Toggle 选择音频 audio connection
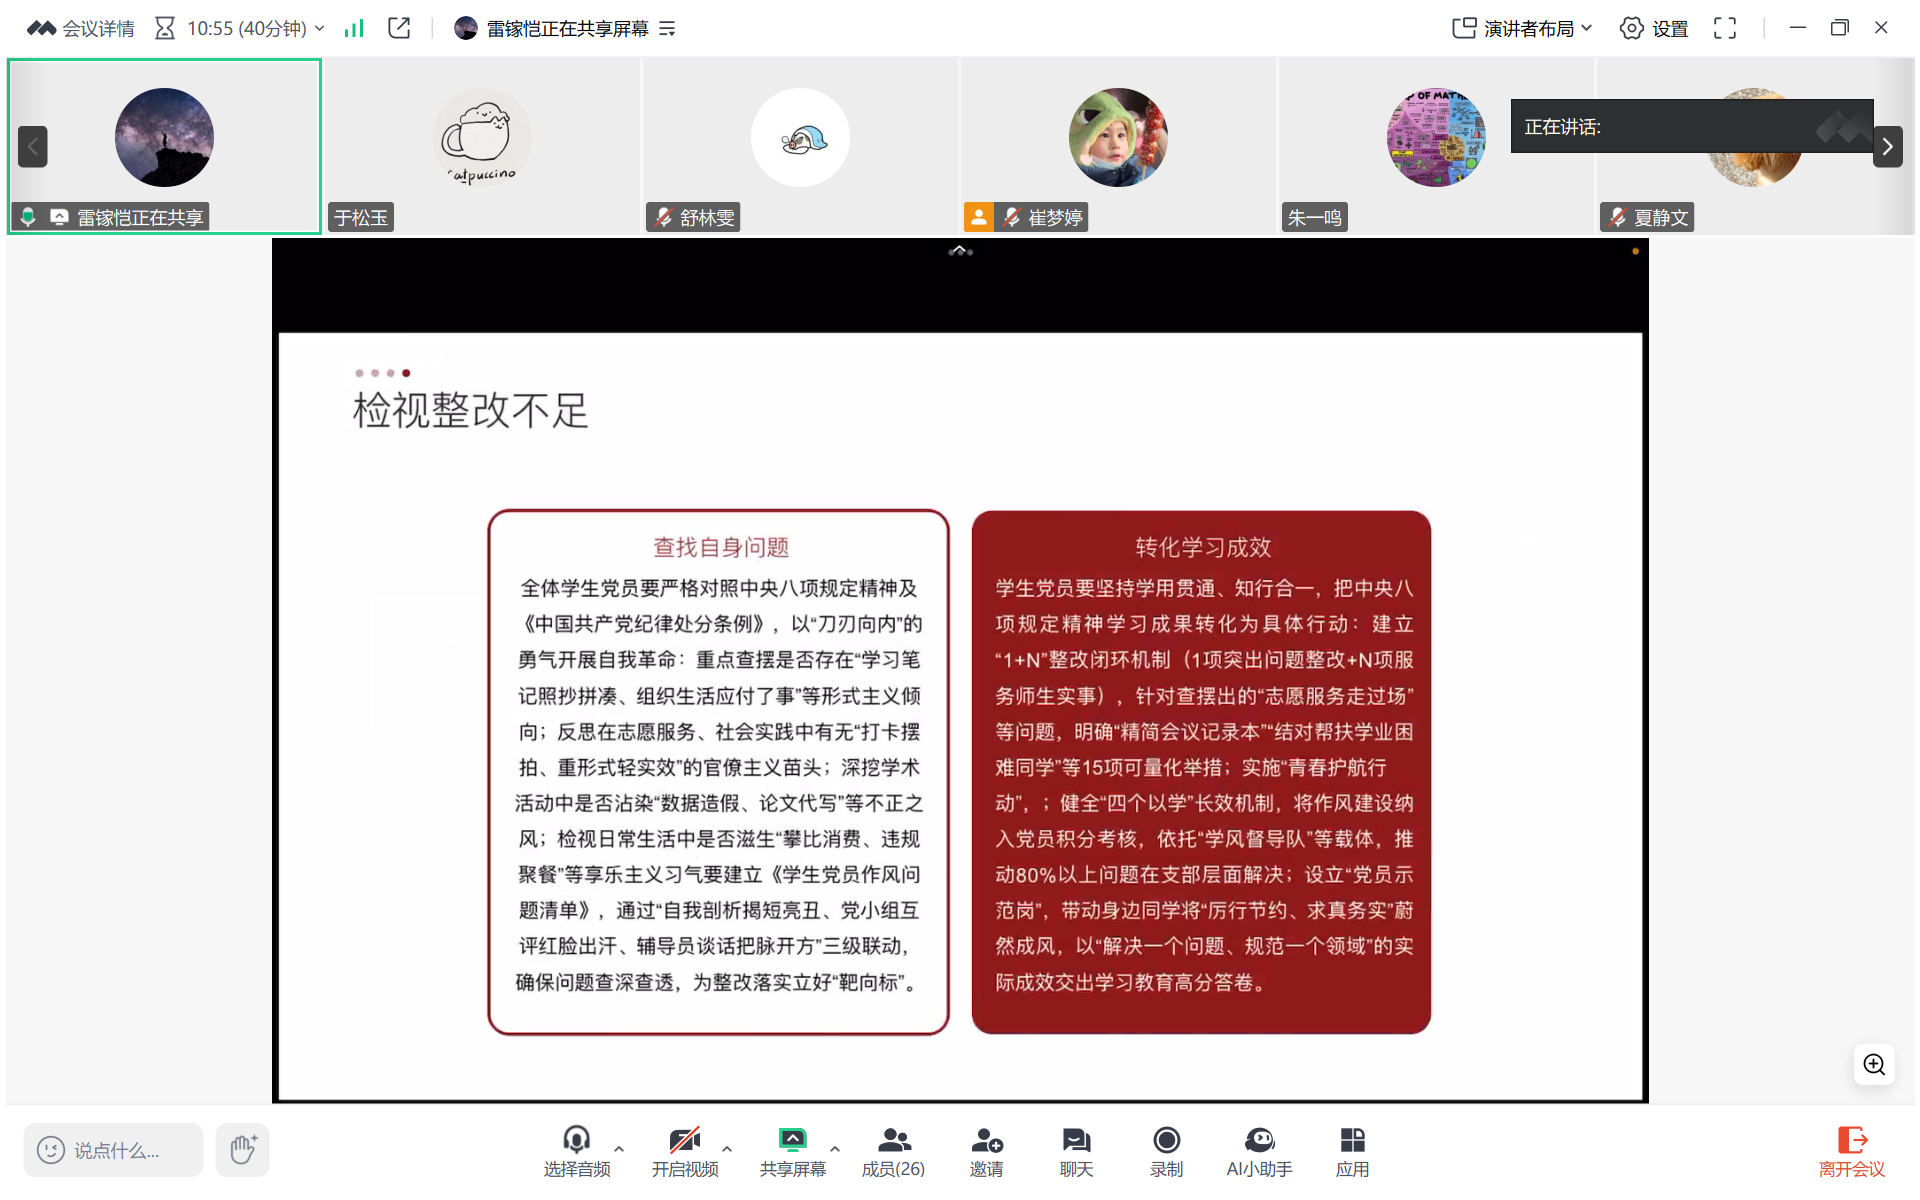 coord(576,1150)
